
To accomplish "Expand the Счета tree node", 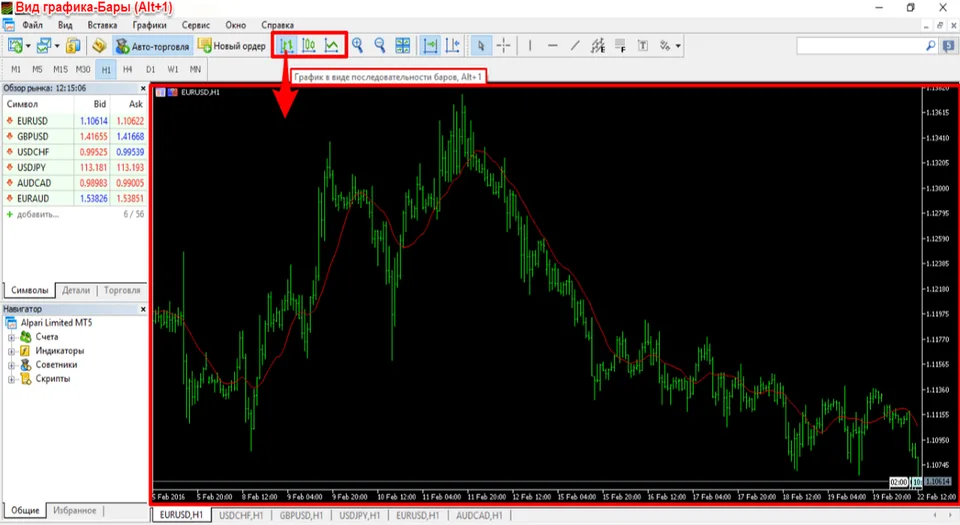I will tap(11, 337).
